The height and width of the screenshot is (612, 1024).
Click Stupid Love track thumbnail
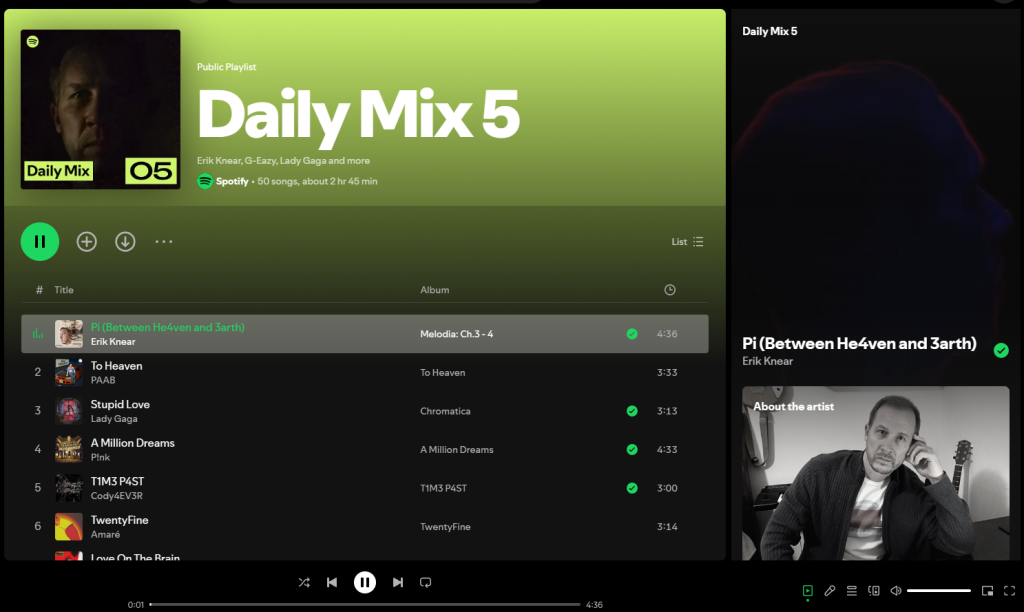pyautogui.click(x=69, y=411)
